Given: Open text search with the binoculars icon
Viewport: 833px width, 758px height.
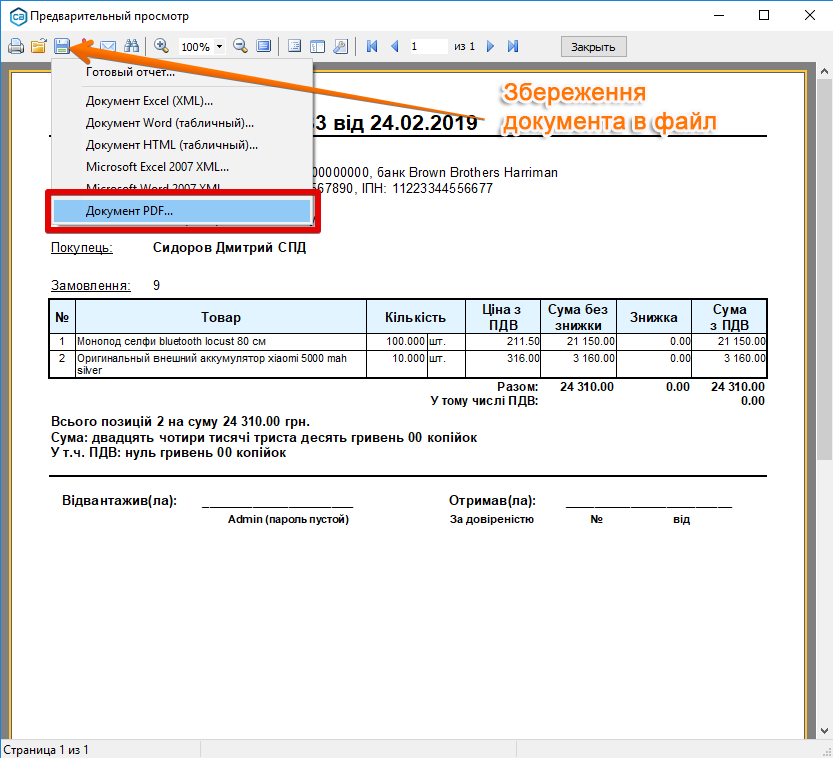Looking at the screenshot, I should click(131, 47).
